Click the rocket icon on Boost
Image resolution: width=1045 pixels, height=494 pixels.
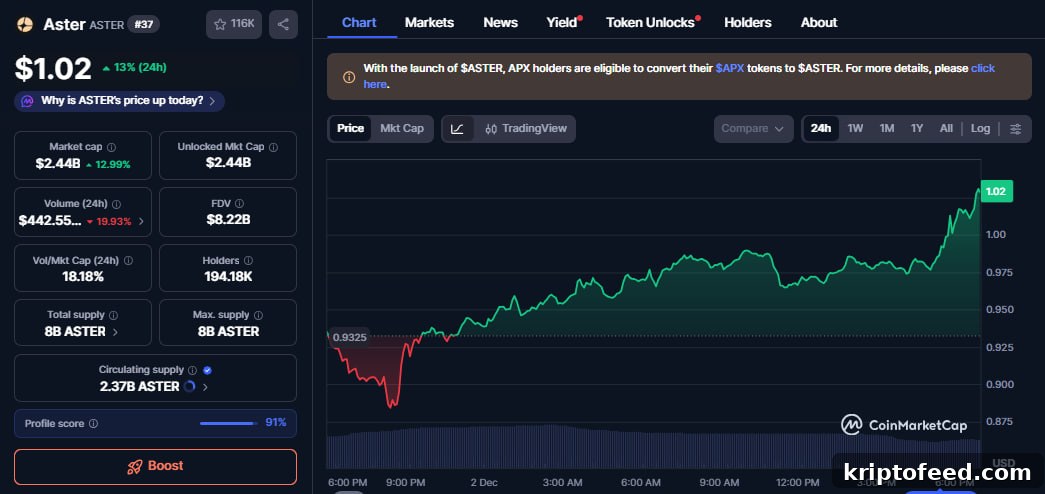tap(135, 467)
